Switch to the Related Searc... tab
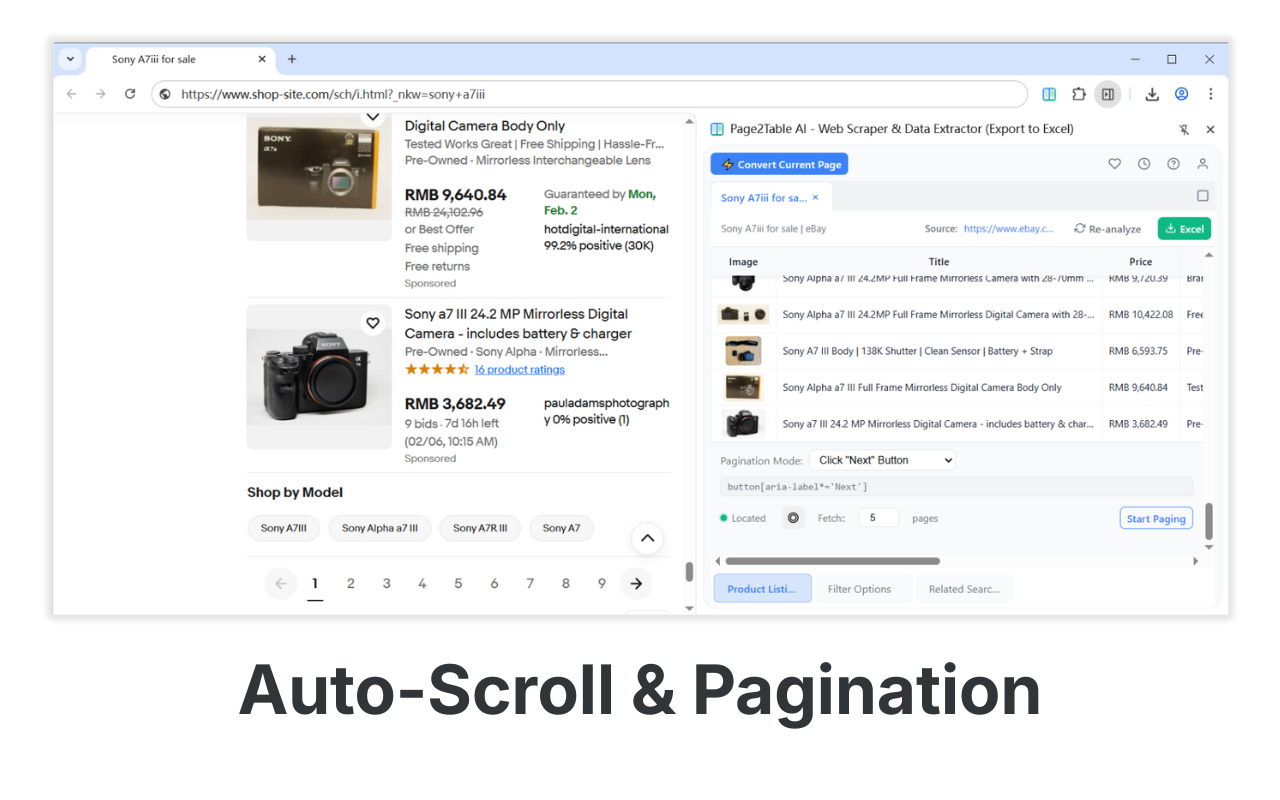The image size is (1280, 800). (964, 589)
